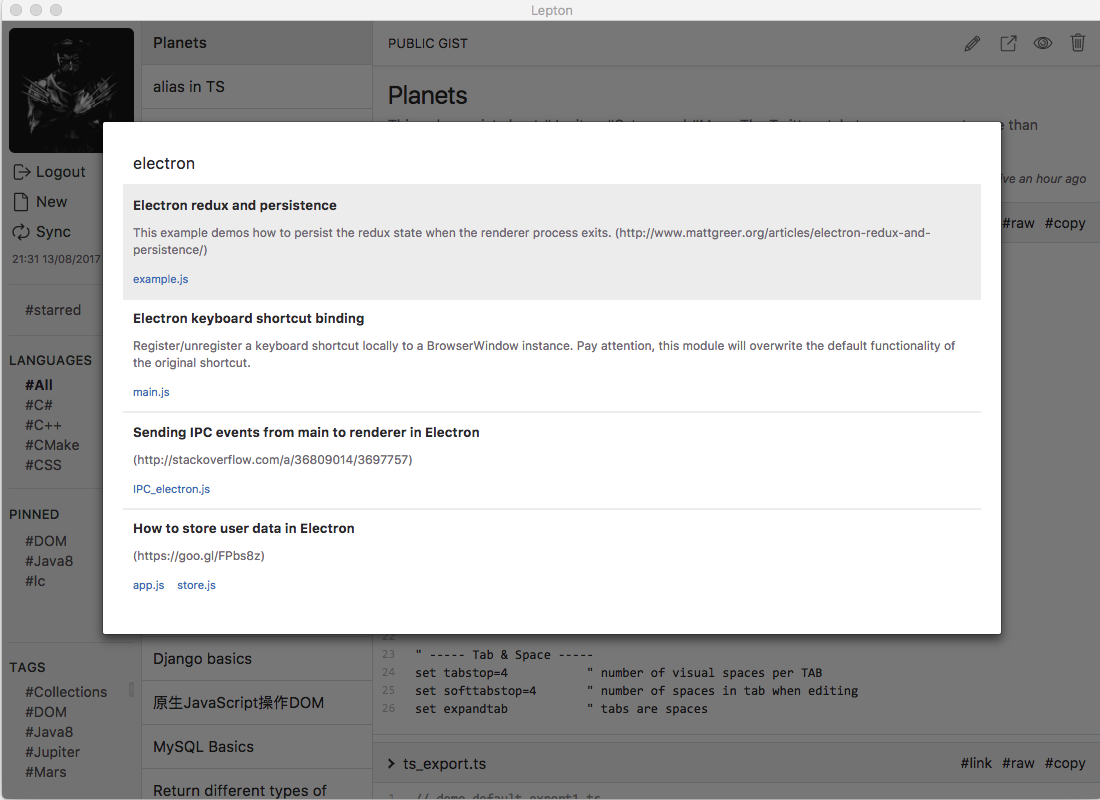The width and height of the screenshot is (1100, 800).
Task: Select result 'Electron redux and persistence'
Action: [x=551, y=242]
